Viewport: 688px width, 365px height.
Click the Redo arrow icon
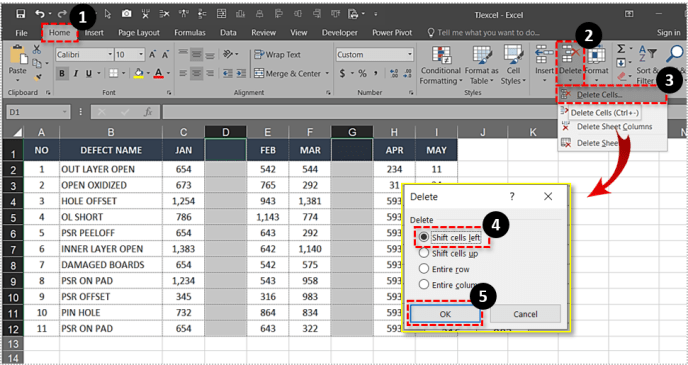(x=62, y=14)
